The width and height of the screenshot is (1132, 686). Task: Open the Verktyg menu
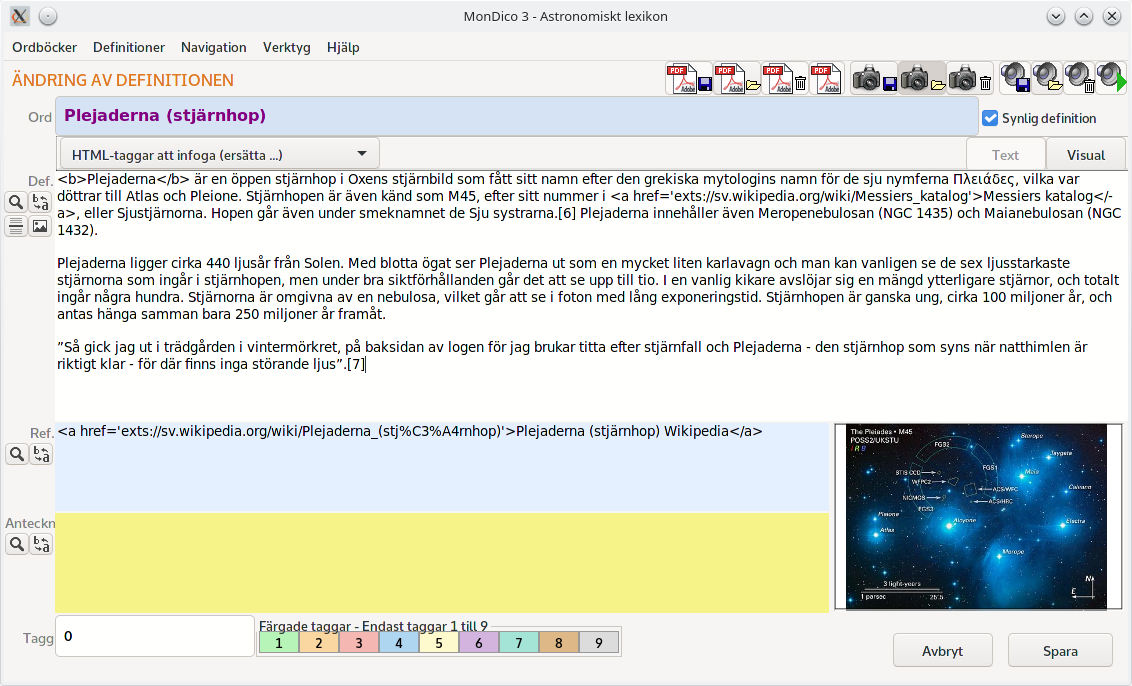(287, 47)
